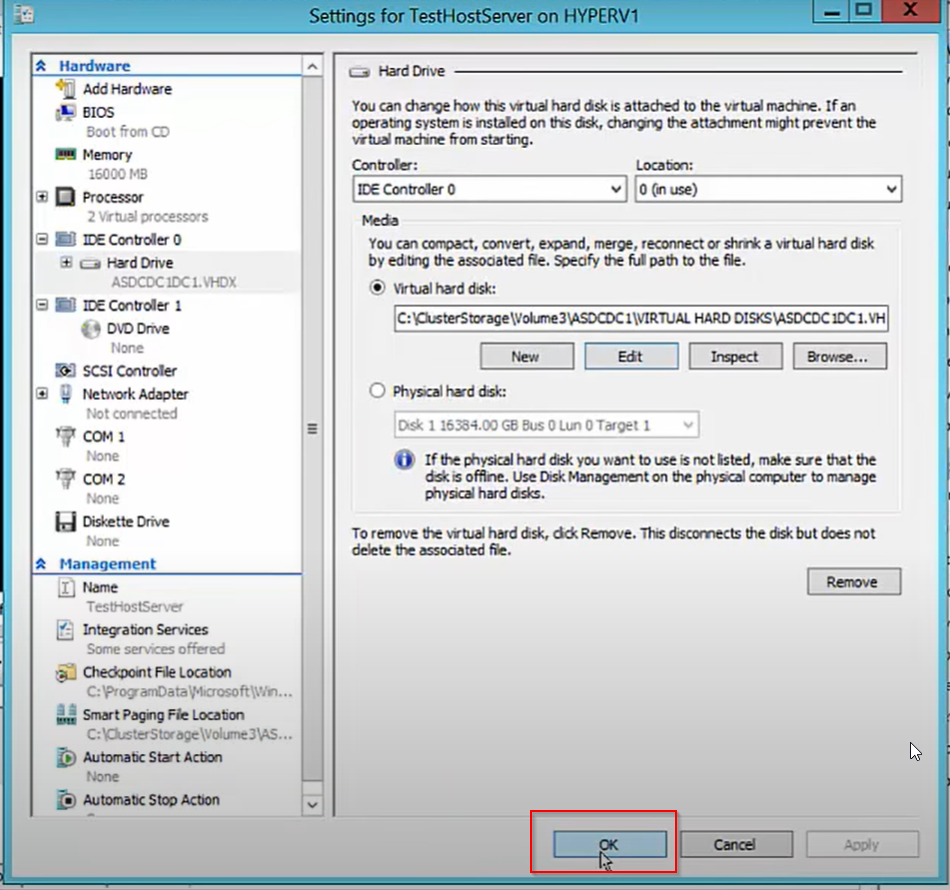950x890 pixels.
Task: Click the Checkpoint File Location icon
Action: [x=65, y=672]
